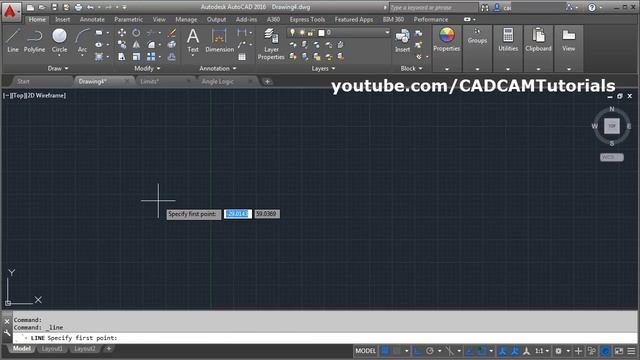Expand the Annotation panel
The height and width of the screenshot is (360, 640).
tap(218, 69)
